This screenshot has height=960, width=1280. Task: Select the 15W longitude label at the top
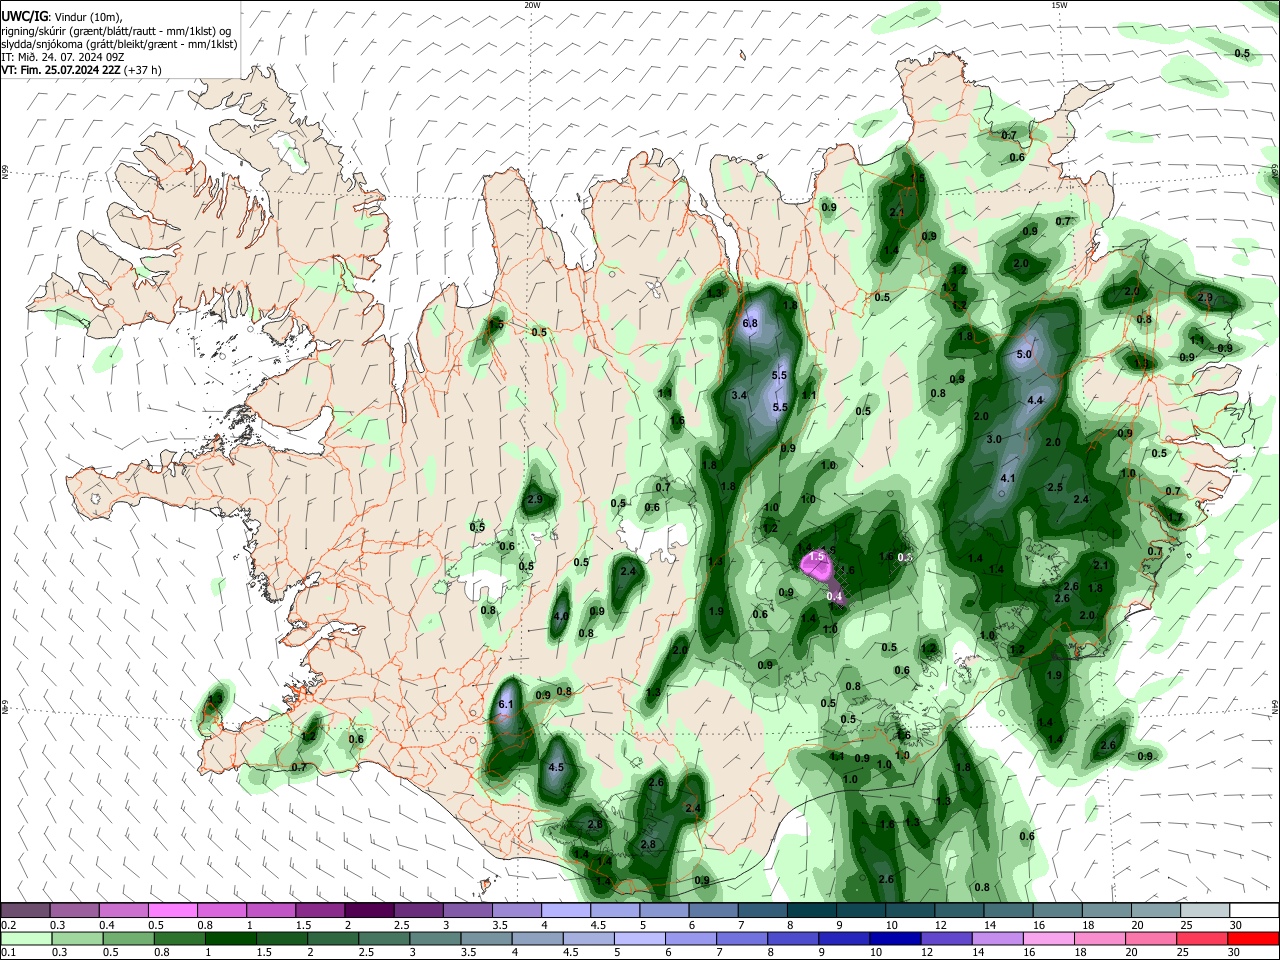pyautogui.click(x=1059, y=5)
